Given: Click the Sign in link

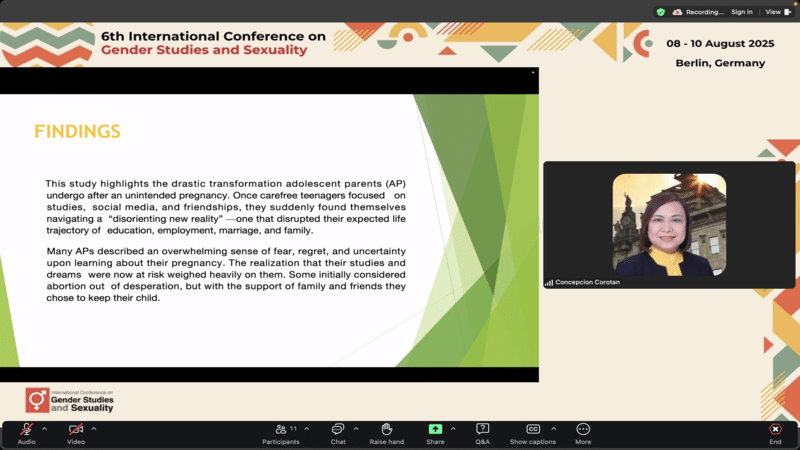Looking at the screenshot, I should tap(741, 12).
